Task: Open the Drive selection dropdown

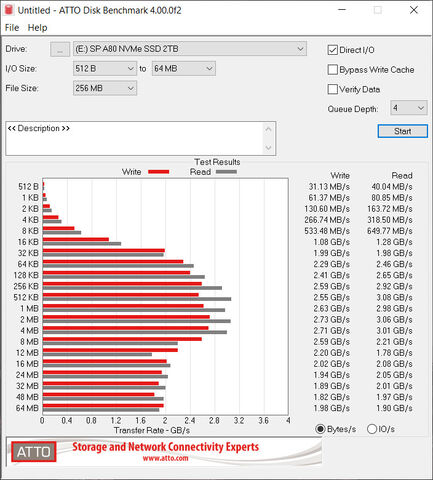Action: (190, 49)
